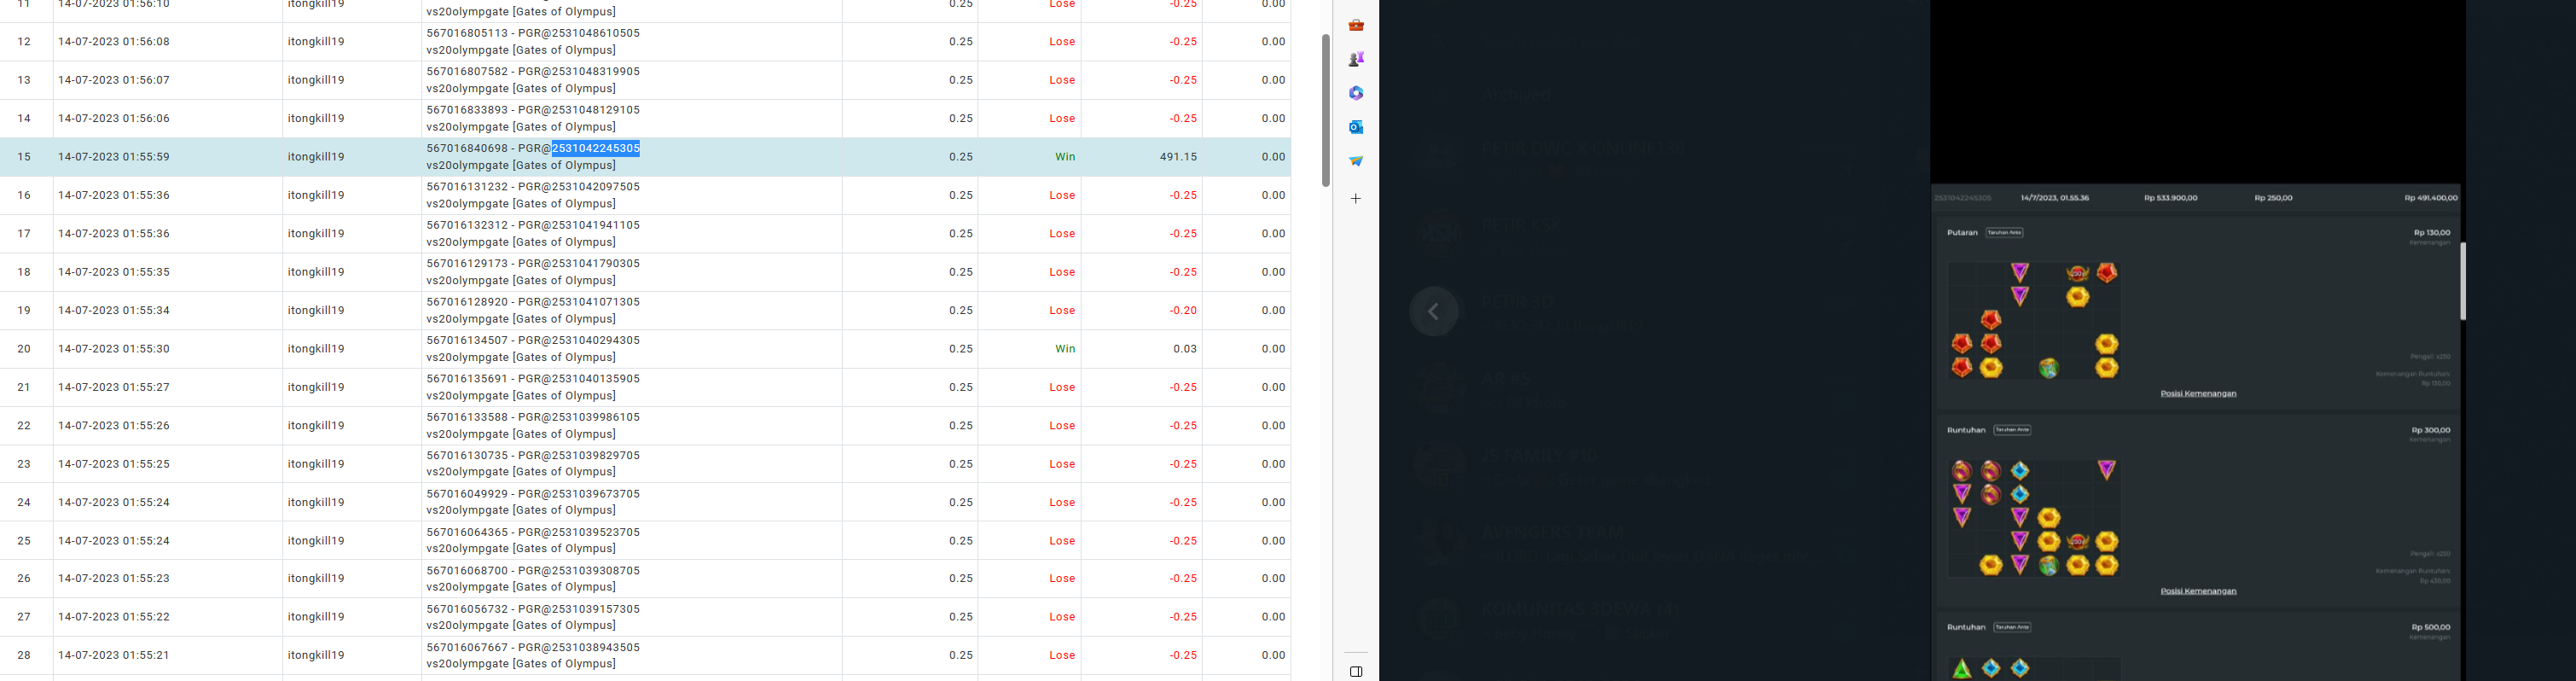Click the green triangle gem in Rp 500,00 Runtuhan grid
This screenshot has height=681, width=2576.
pyautogui.click(x=1962, y=668)
